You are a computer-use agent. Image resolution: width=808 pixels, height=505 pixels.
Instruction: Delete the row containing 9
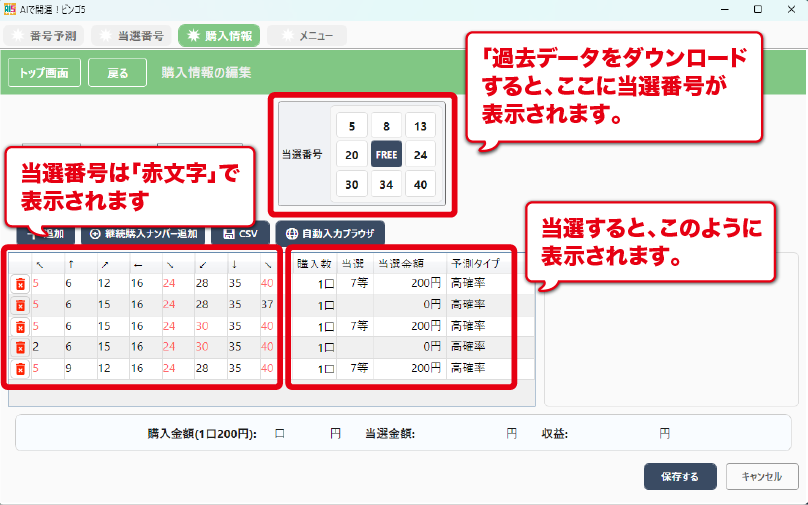[x=20, y=368]
